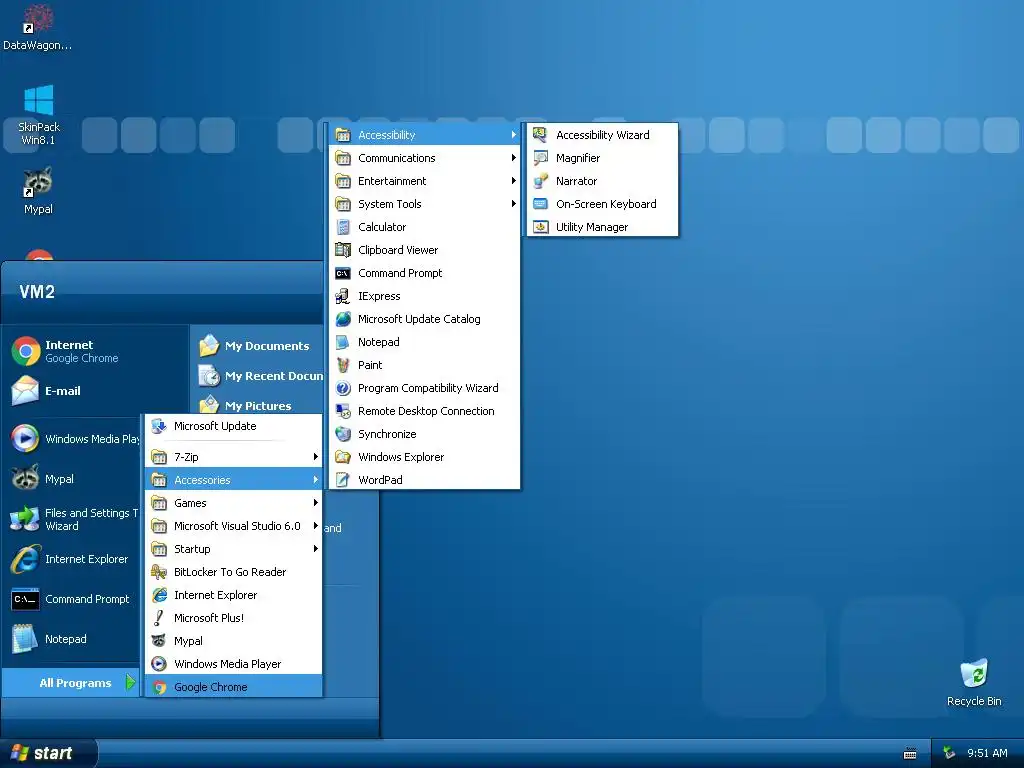
Task: Click the System Tools folder entry
Action: (x=425, y=204)
